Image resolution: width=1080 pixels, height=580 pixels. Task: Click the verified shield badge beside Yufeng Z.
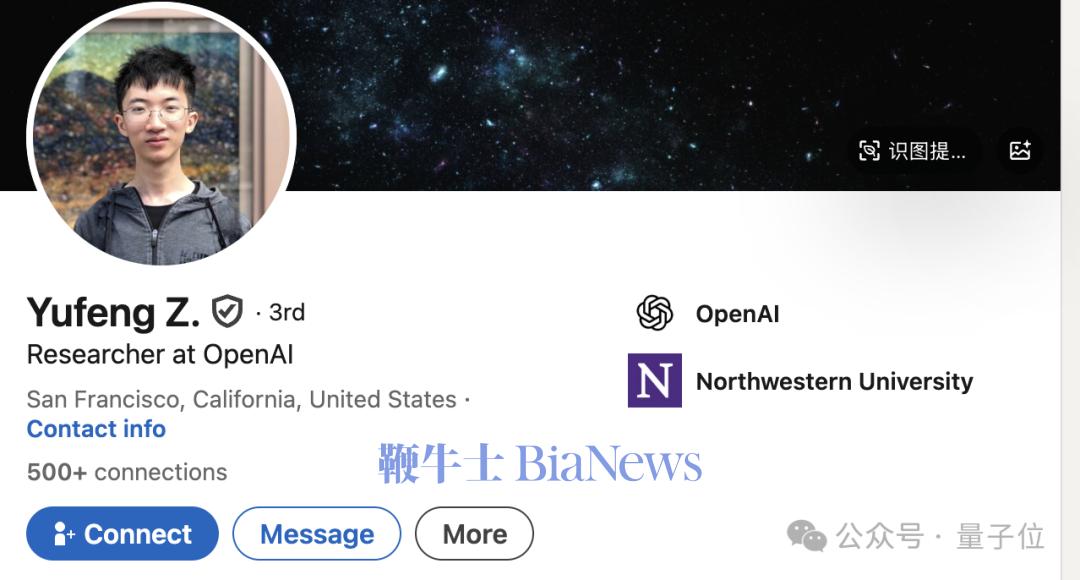point(227,311)
